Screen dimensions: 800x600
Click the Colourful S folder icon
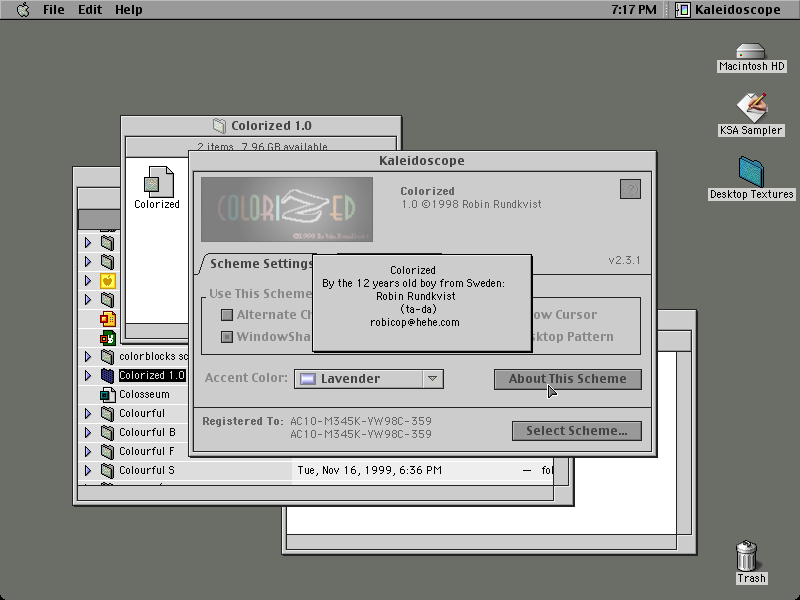point(108,470)
